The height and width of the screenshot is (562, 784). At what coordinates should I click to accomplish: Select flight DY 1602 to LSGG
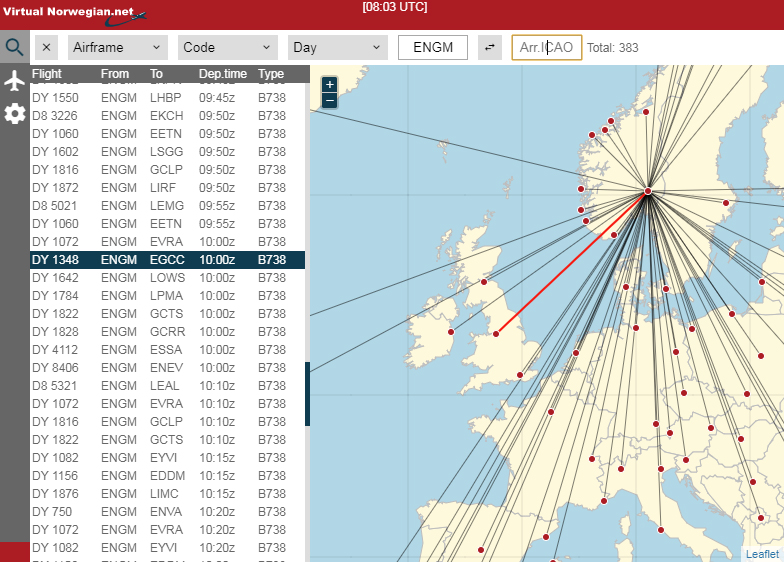tap(168, 152)
